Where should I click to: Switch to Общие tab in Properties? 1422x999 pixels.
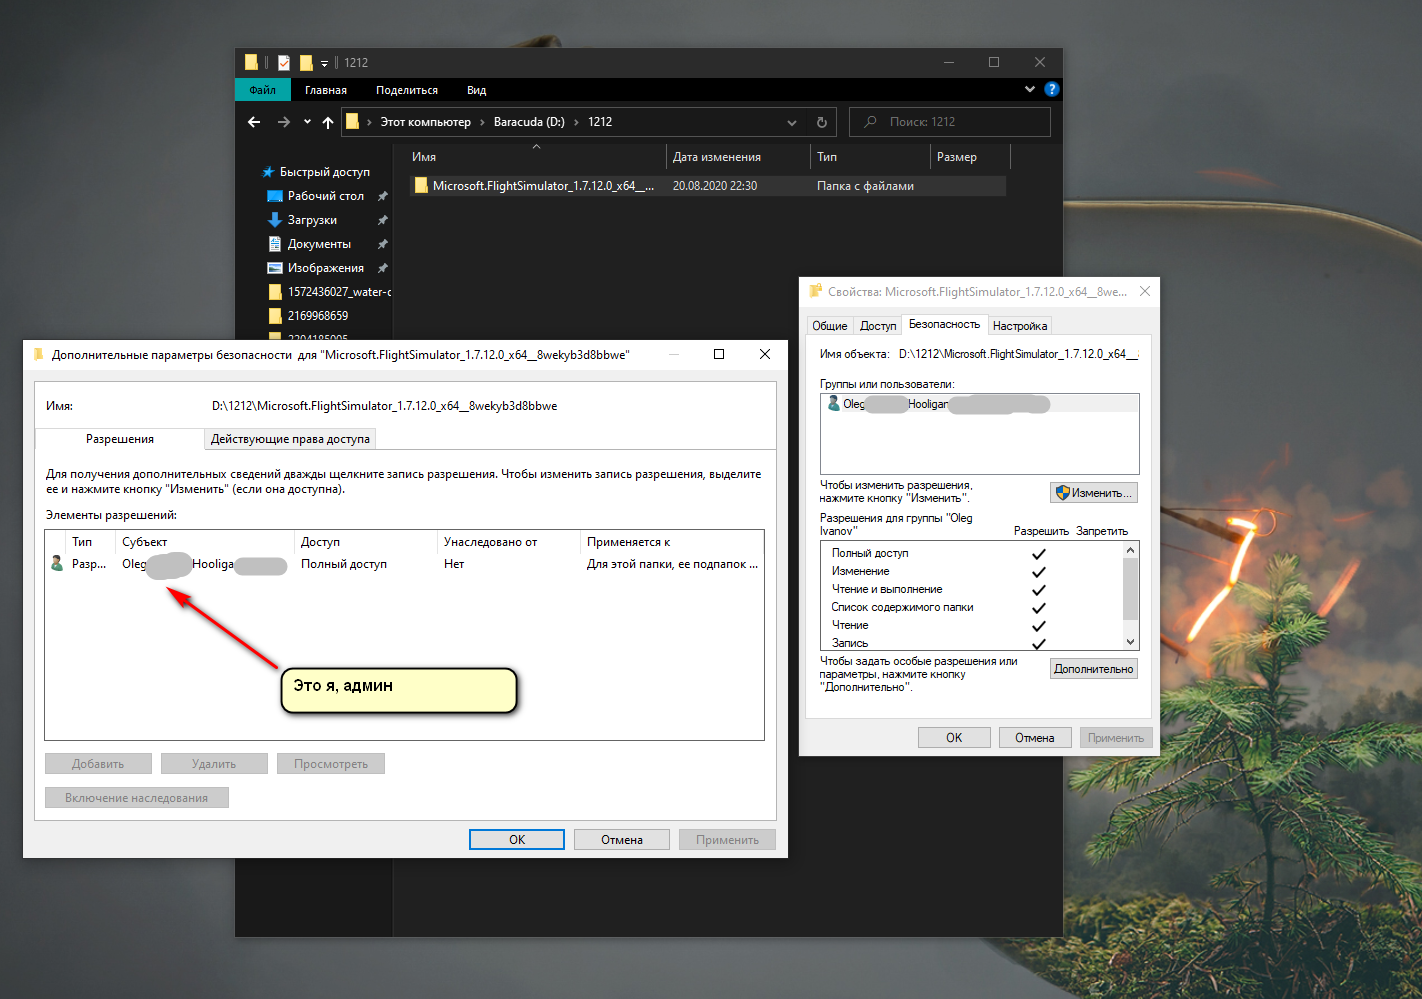pyautogui.click(x=830, y=326)
